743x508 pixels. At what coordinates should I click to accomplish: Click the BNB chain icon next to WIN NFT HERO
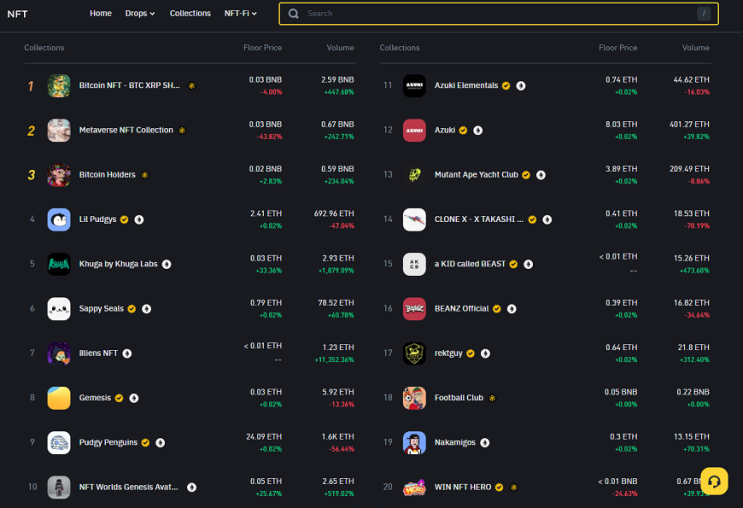(x=514, y=487)
